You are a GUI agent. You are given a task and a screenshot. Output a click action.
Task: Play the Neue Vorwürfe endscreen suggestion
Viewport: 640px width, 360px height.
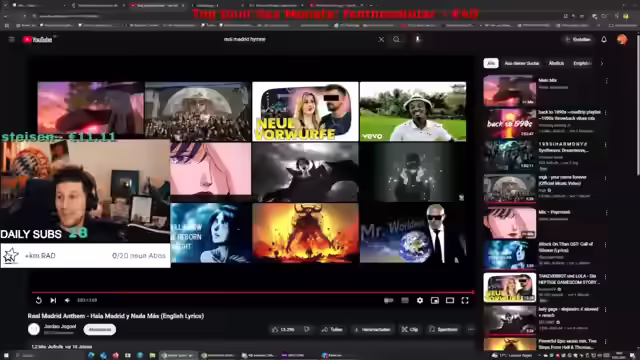[x=305, y=111]
